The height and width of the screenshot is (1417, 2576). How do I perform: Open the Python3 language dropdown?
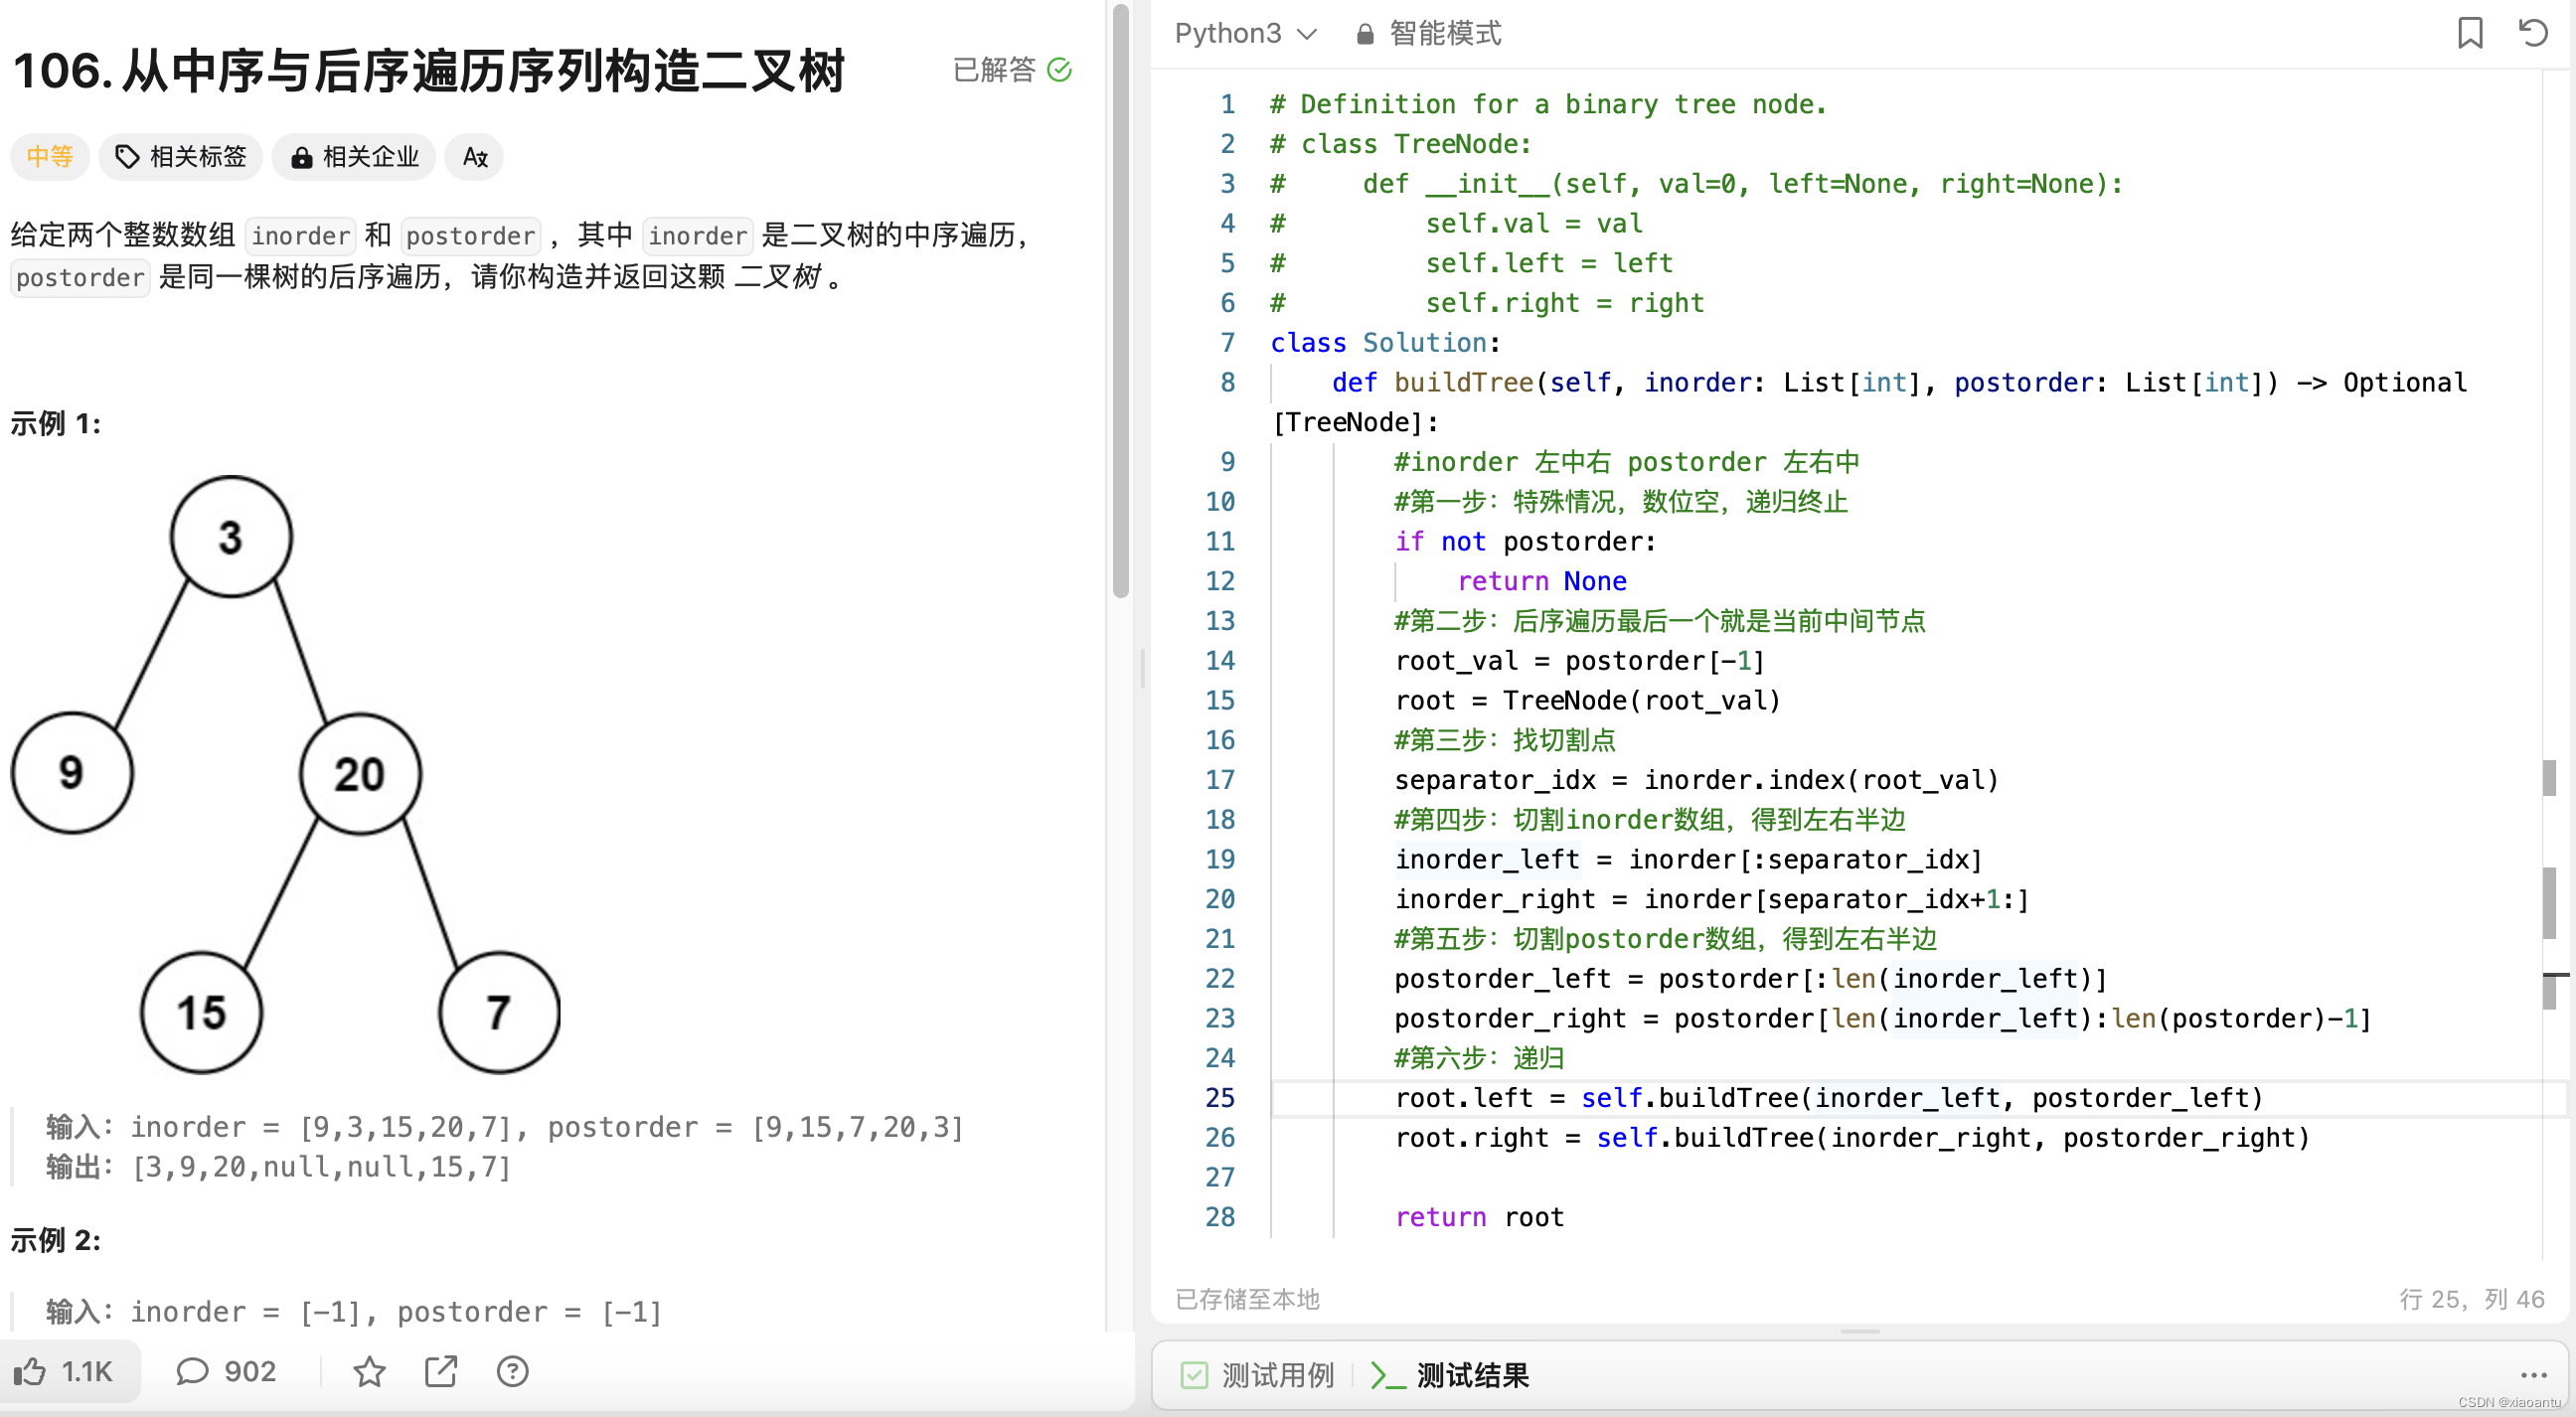point(1245,33)
